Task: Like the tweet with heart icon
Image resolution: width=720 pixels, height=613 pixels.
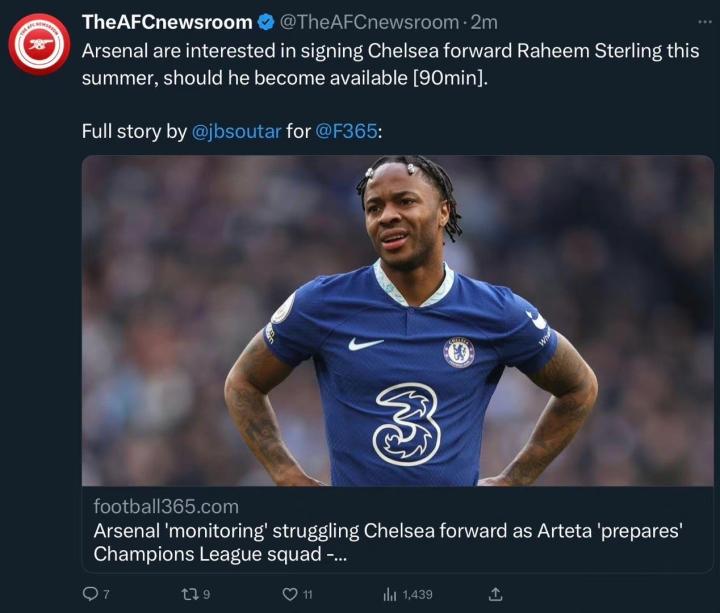Action: pos(290,594)
